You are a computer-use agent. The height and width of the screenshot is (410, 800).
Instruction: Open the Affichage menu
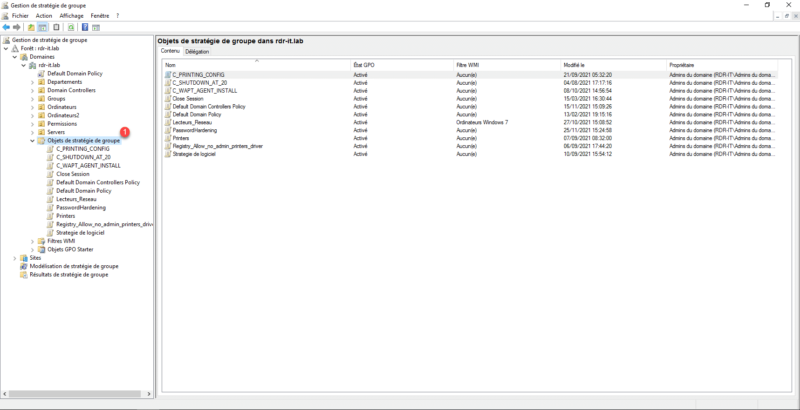click(72, 16)
